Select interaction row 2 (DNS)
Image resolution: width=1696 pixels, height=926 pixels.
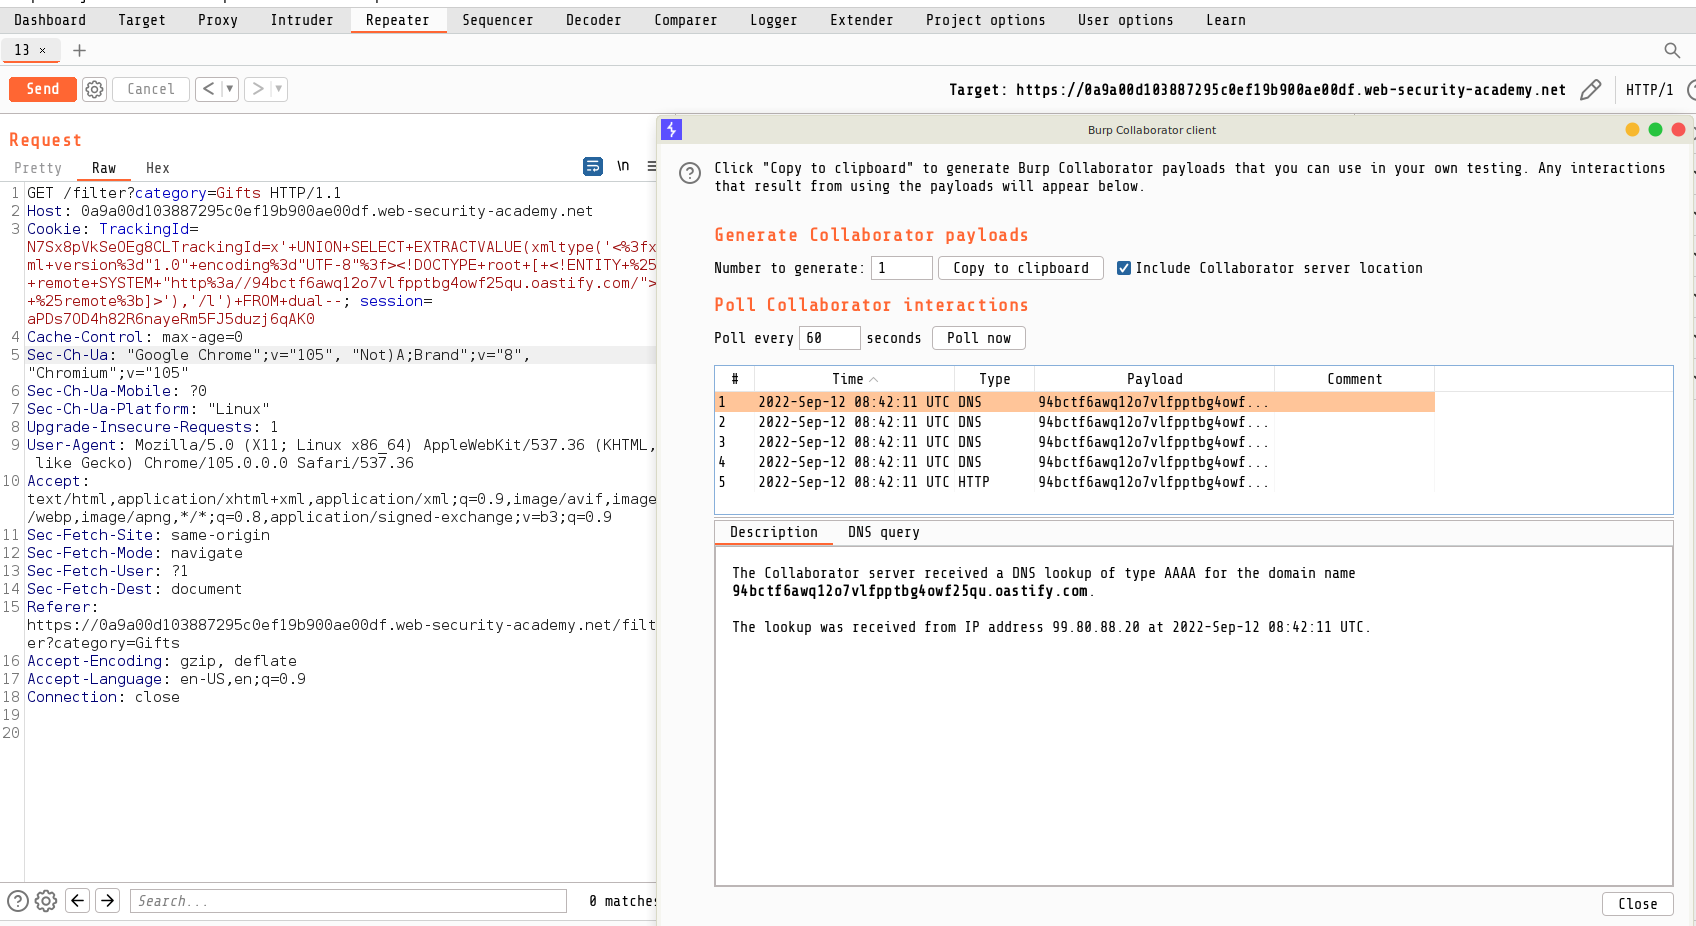pyautogui.click(x=1075, y=422)
